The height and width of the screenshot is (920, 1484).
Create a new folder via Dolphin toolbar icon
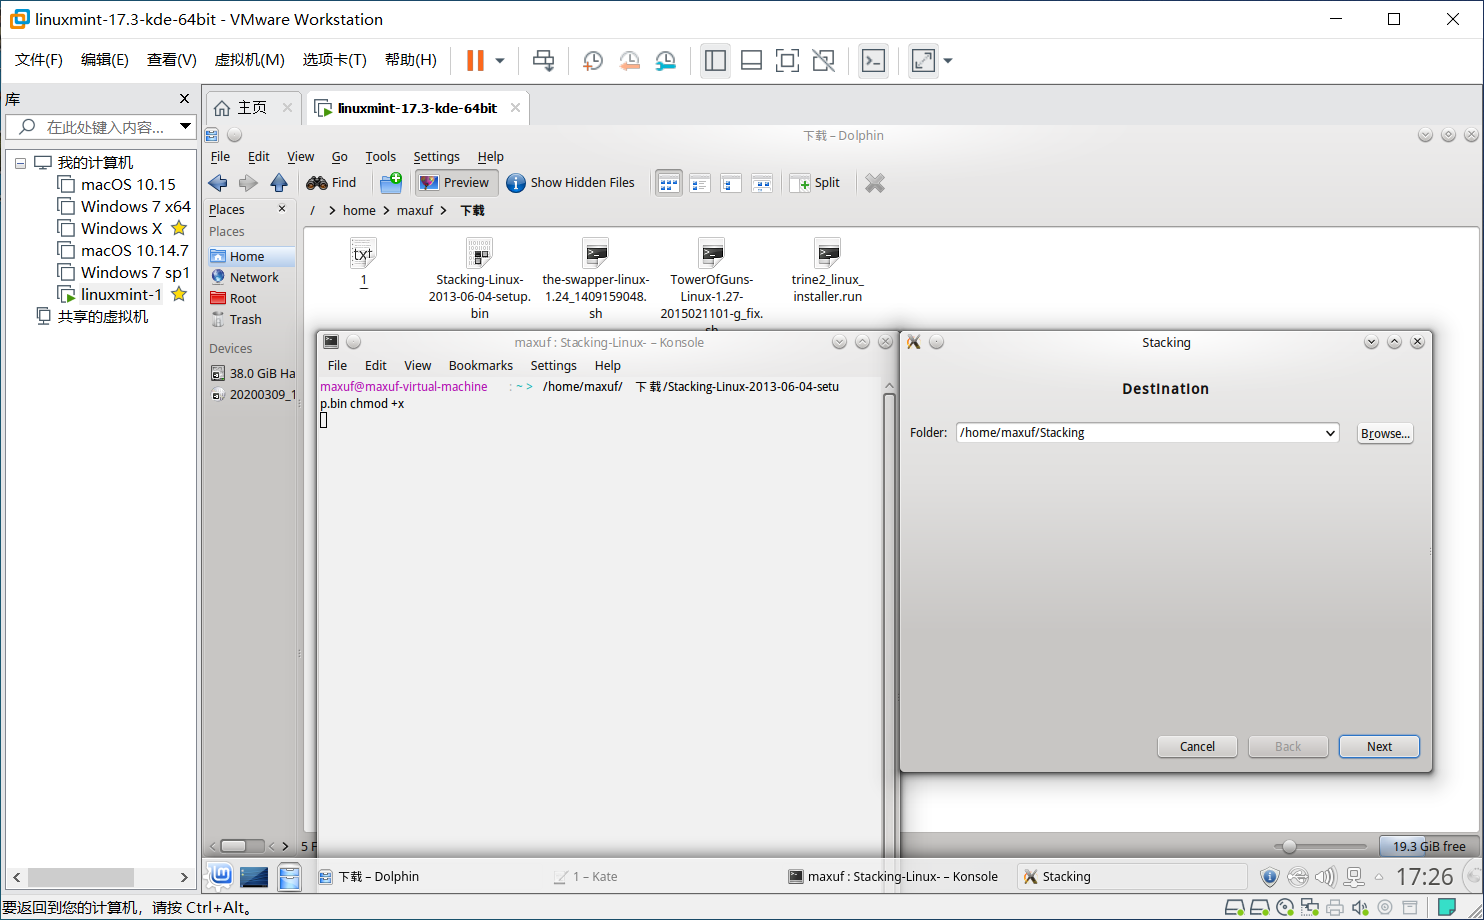click(391, 183)
